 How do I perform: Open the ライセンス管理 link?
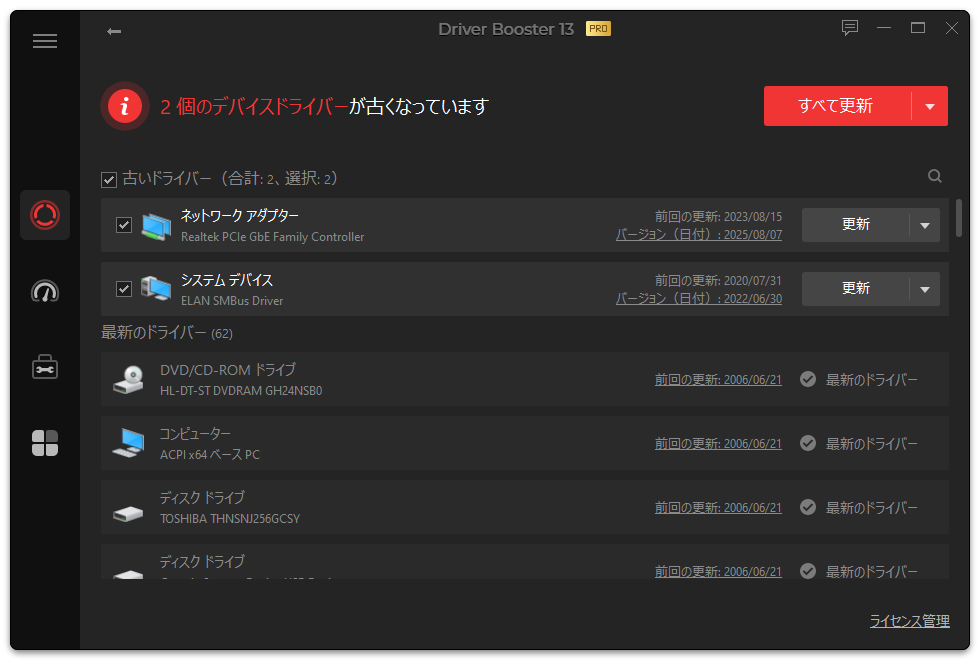[909, 621]
